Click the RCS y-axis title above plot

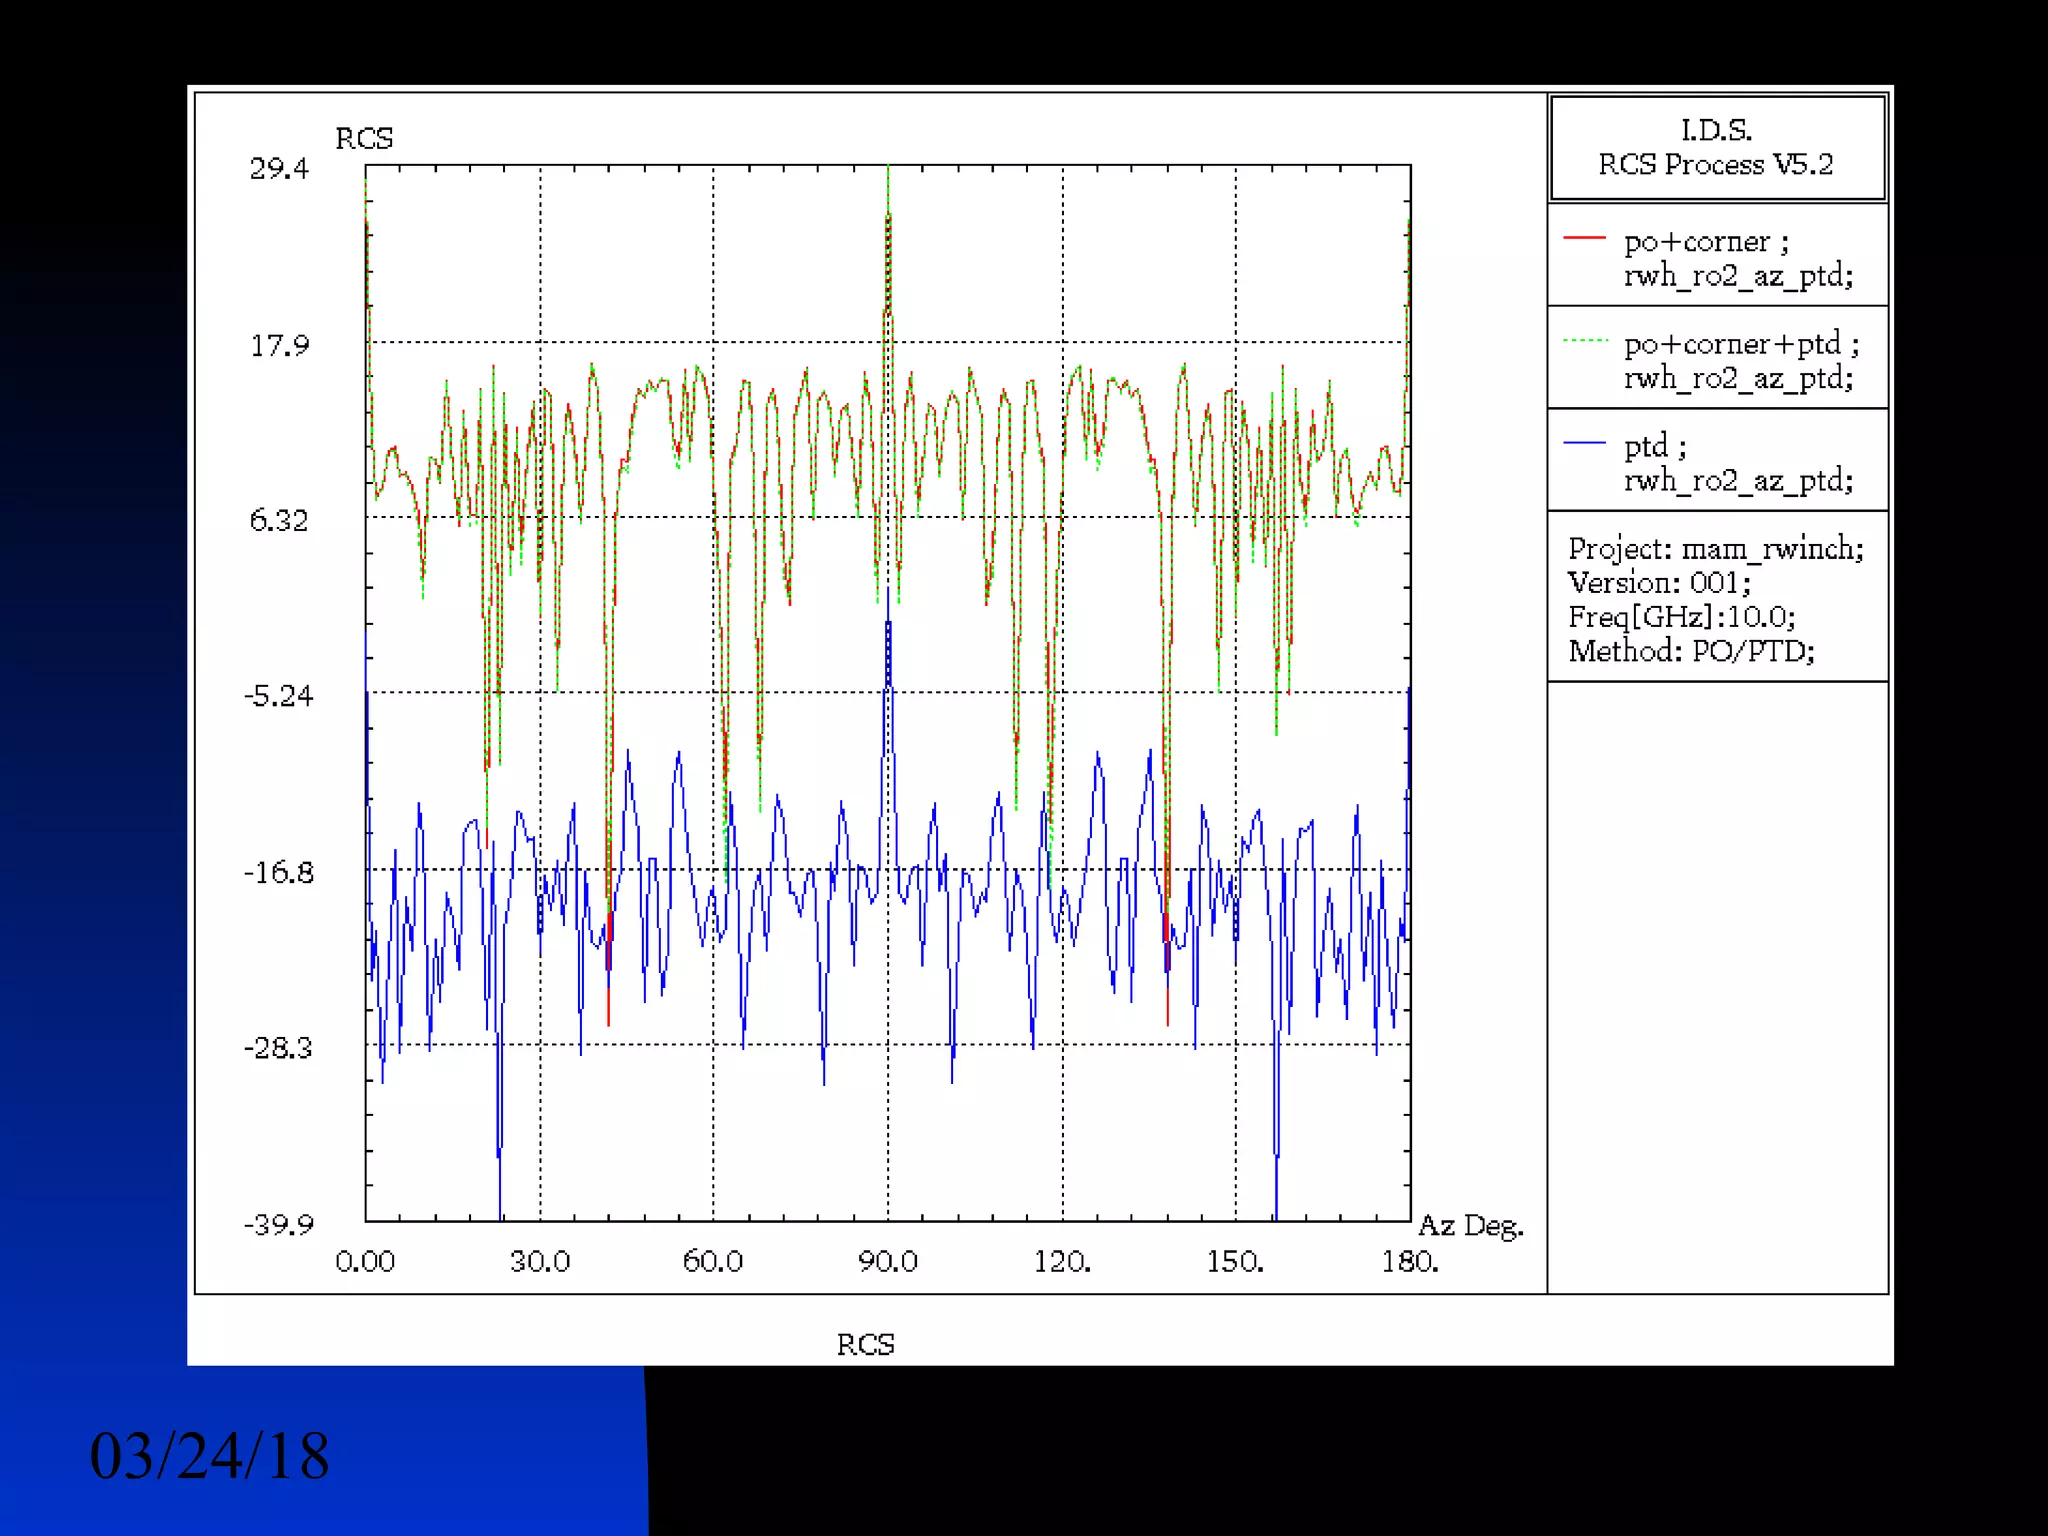click(x=364, y=138)
